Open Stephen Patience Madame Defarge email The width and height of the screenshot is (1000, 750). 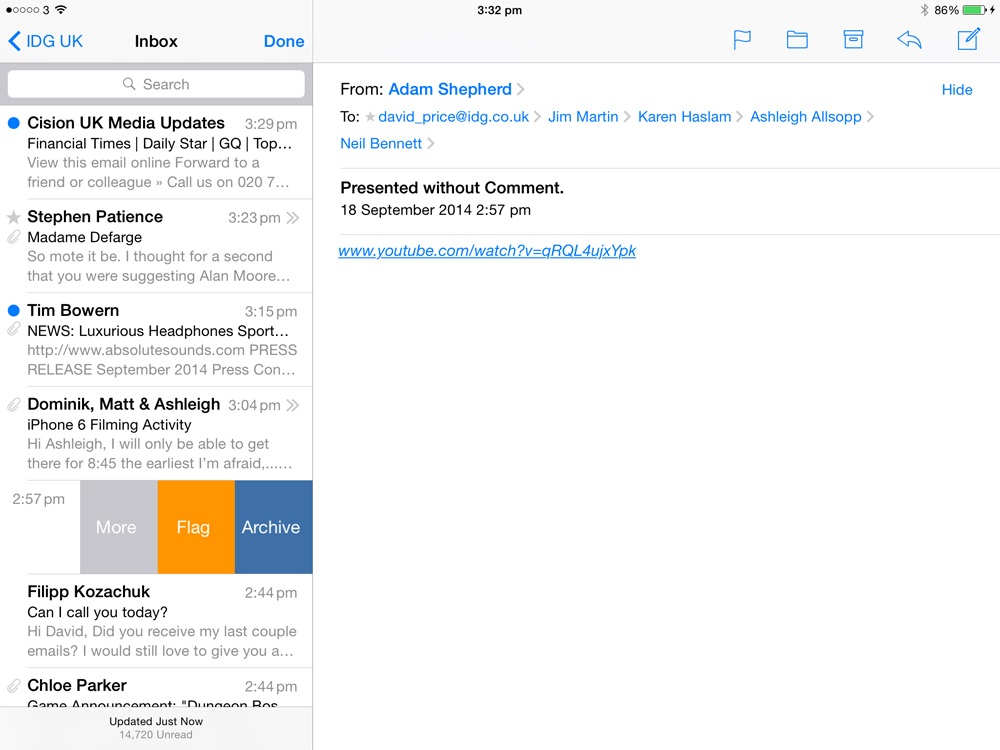click(x=156, y=246)
